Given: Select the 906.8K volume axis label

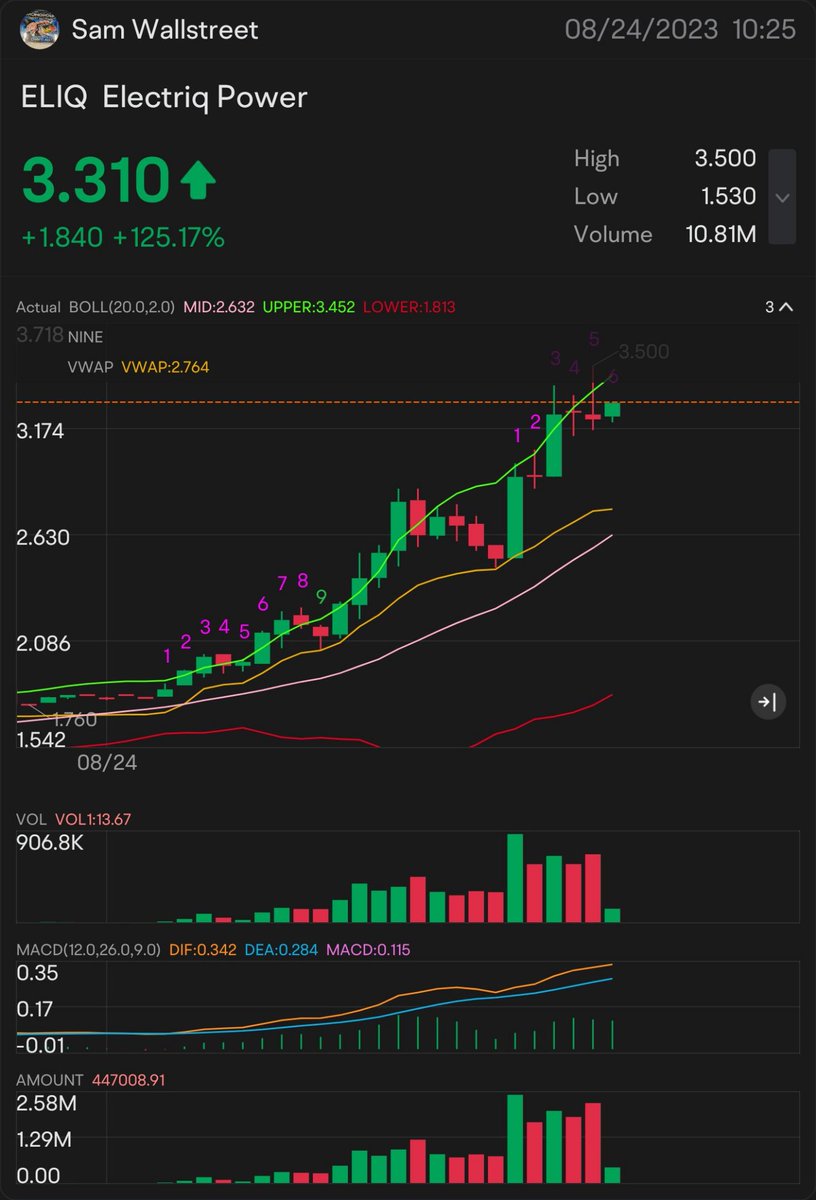Looking at the screenshot, I should pos(50,844).
